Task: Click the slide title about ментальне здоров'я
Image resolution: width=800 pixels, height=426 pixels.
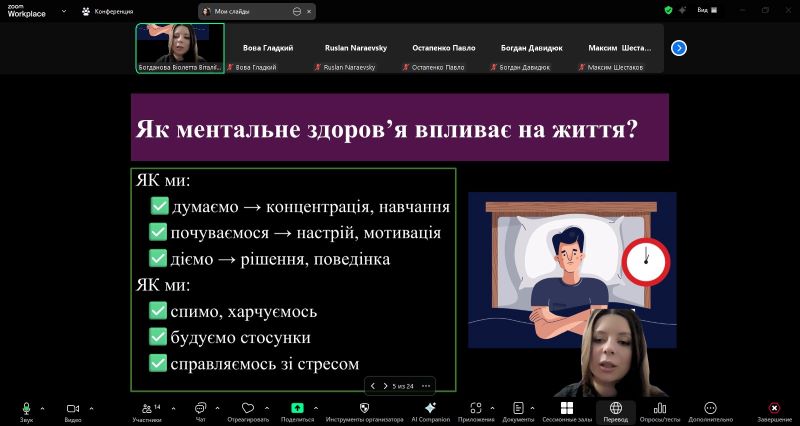Action: (x=386, y=130)
